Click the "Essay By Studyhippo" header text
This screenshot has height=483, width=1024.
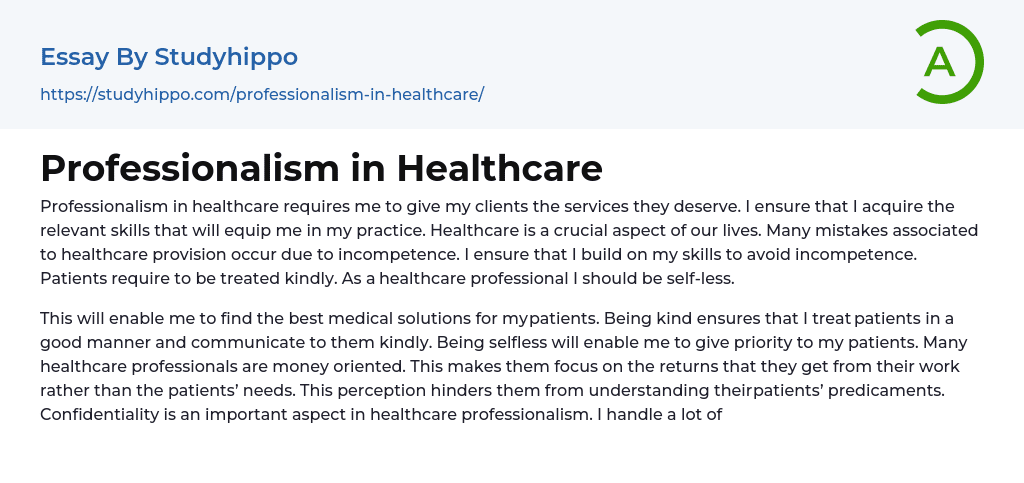point(169,57)
